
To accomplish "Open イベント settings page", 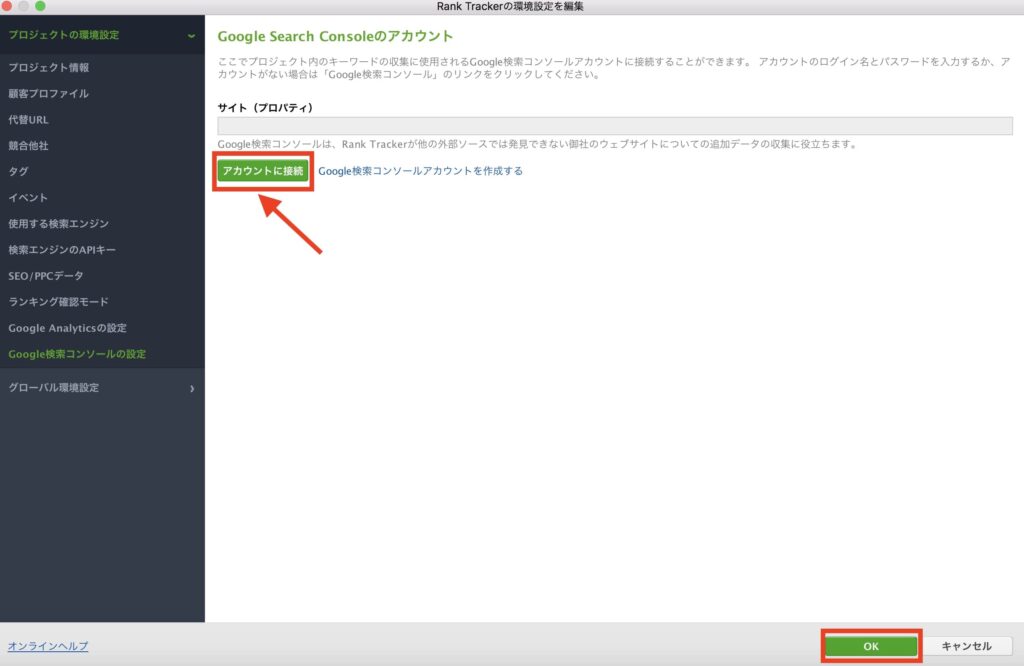I will (28, 197).
